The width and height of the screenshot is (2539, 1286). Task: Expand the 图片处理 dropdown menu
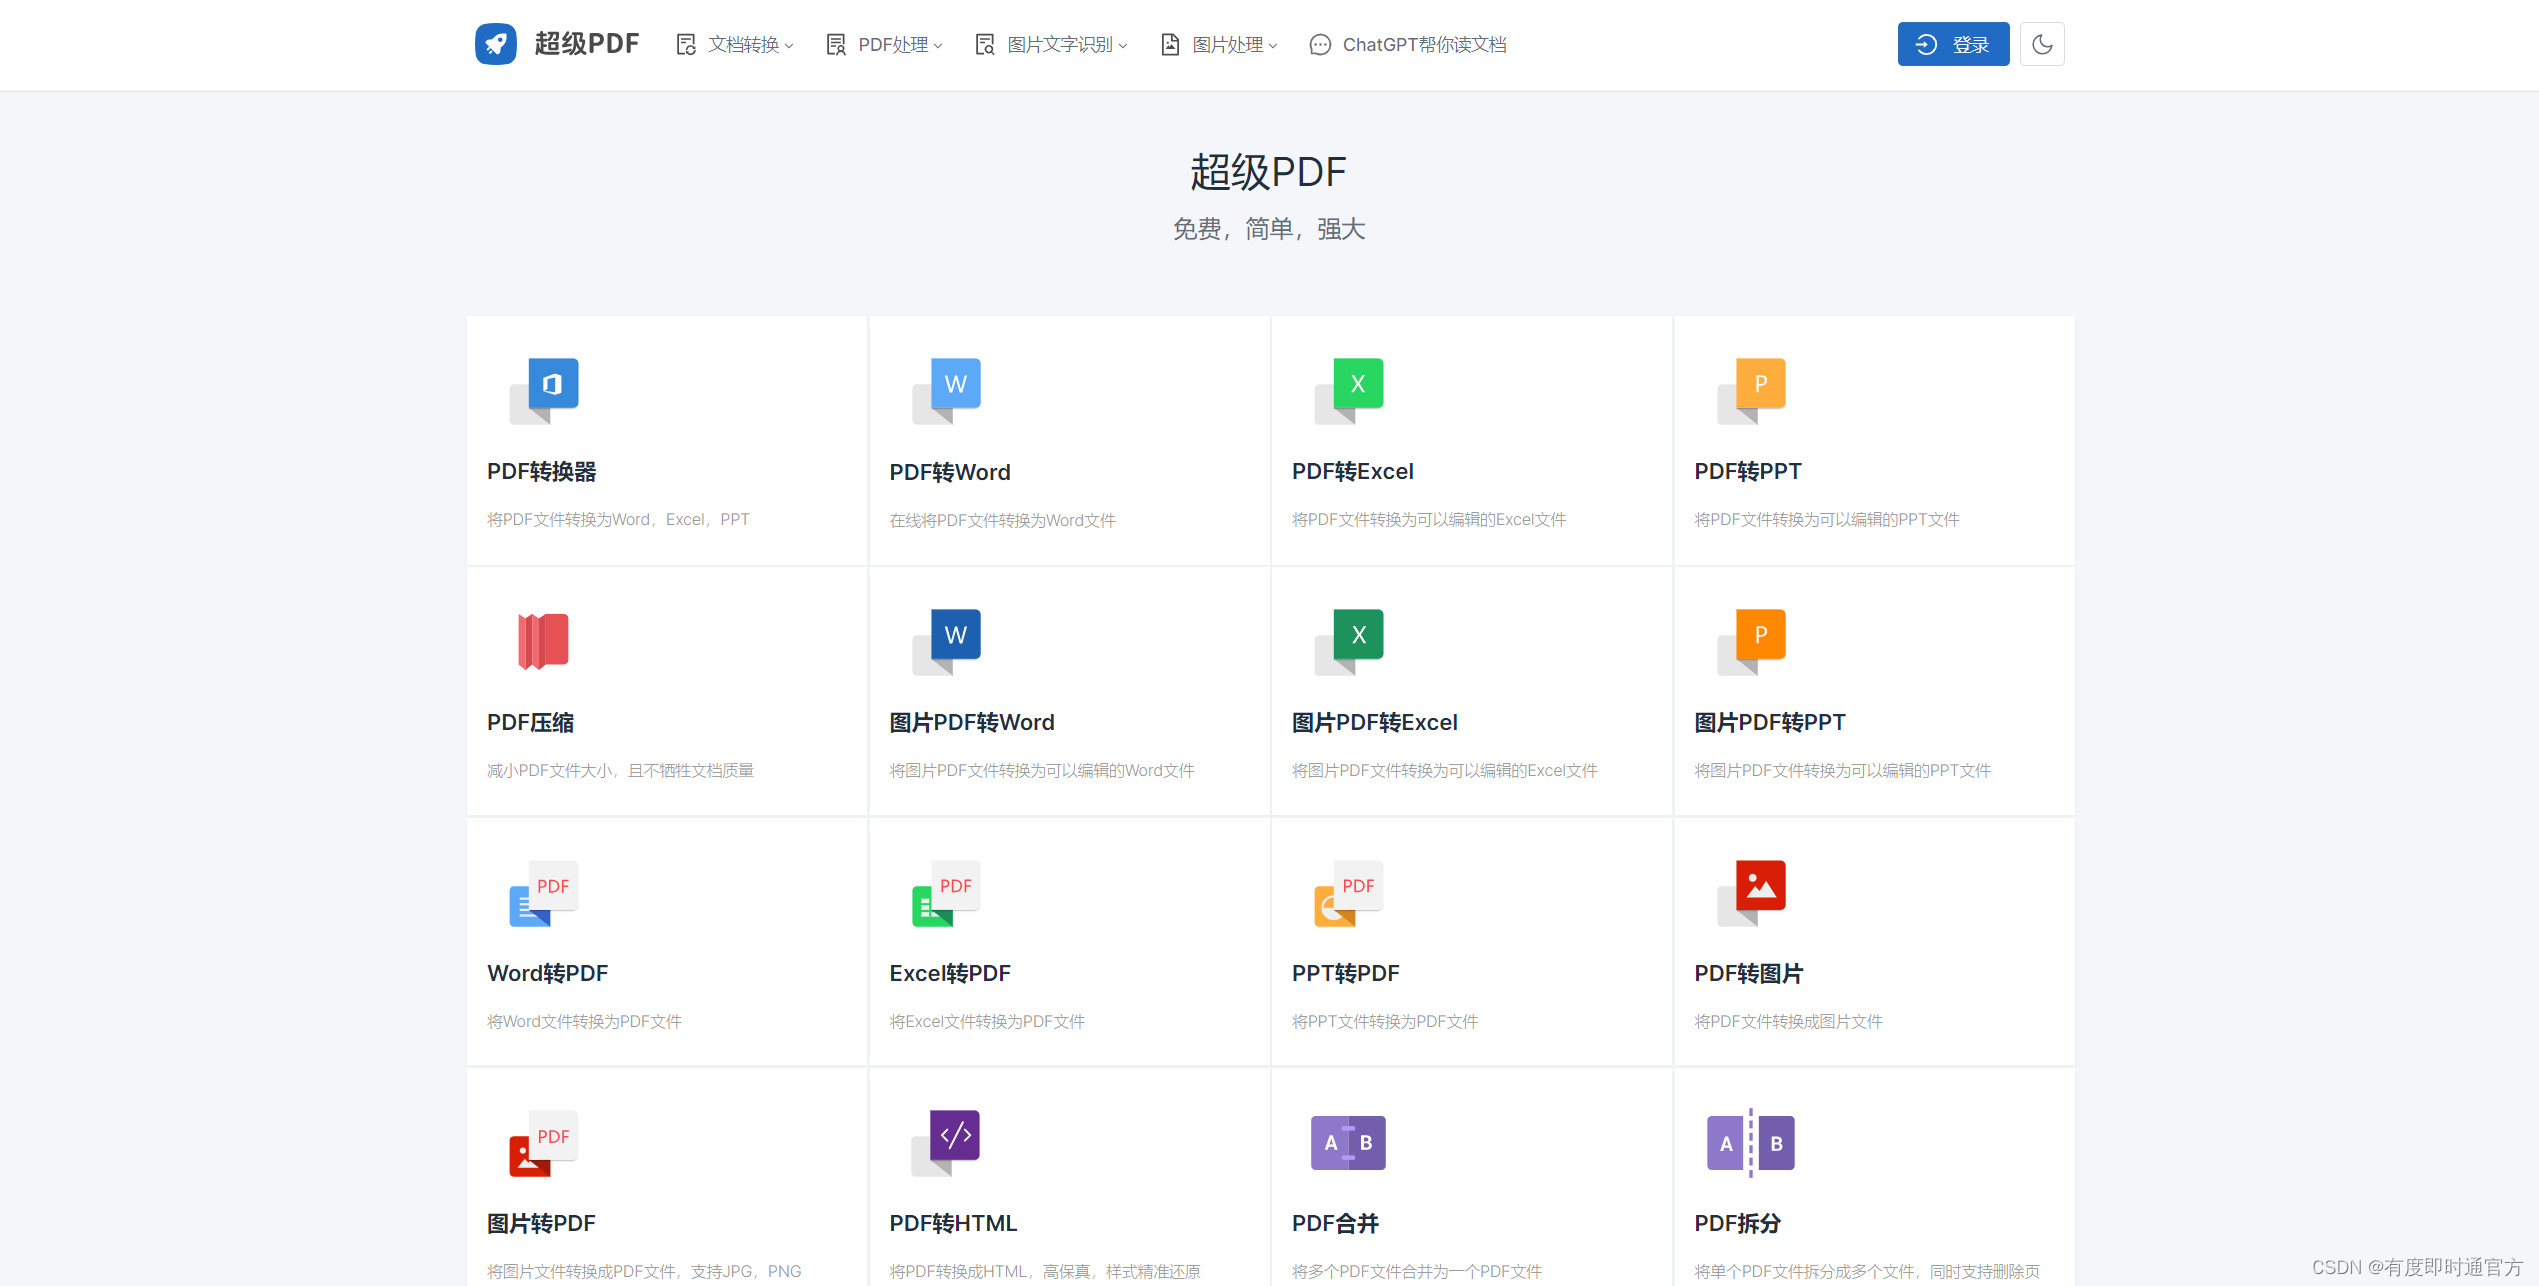click(x=1219, y=45)
